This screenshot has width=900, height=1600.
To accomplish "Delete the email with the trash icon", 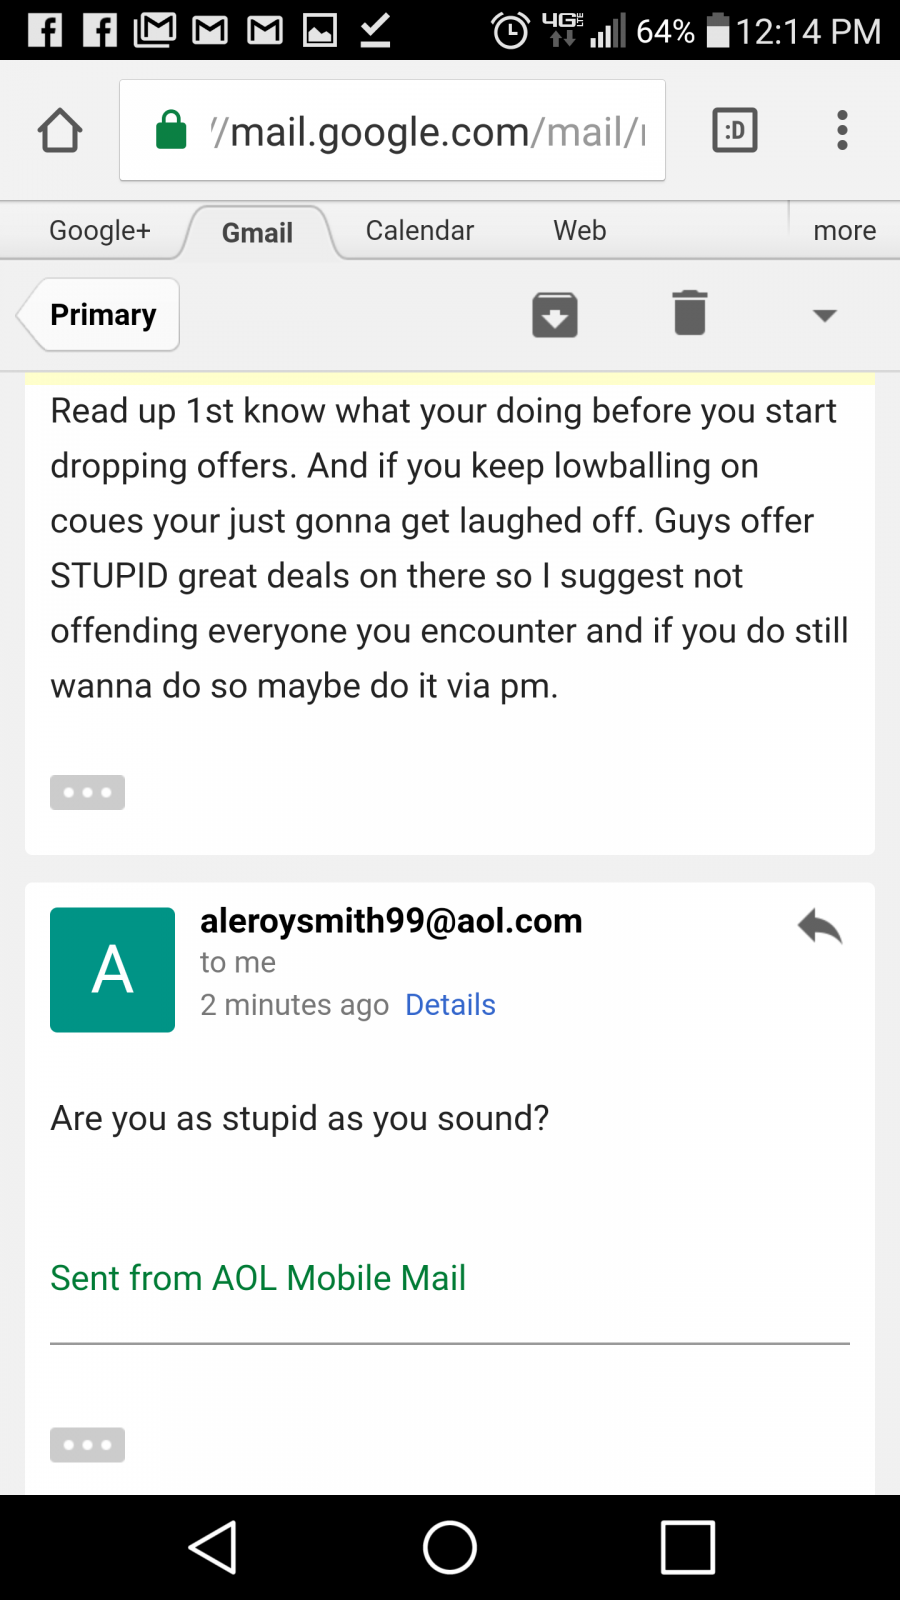I will click(x=690, y=313).
